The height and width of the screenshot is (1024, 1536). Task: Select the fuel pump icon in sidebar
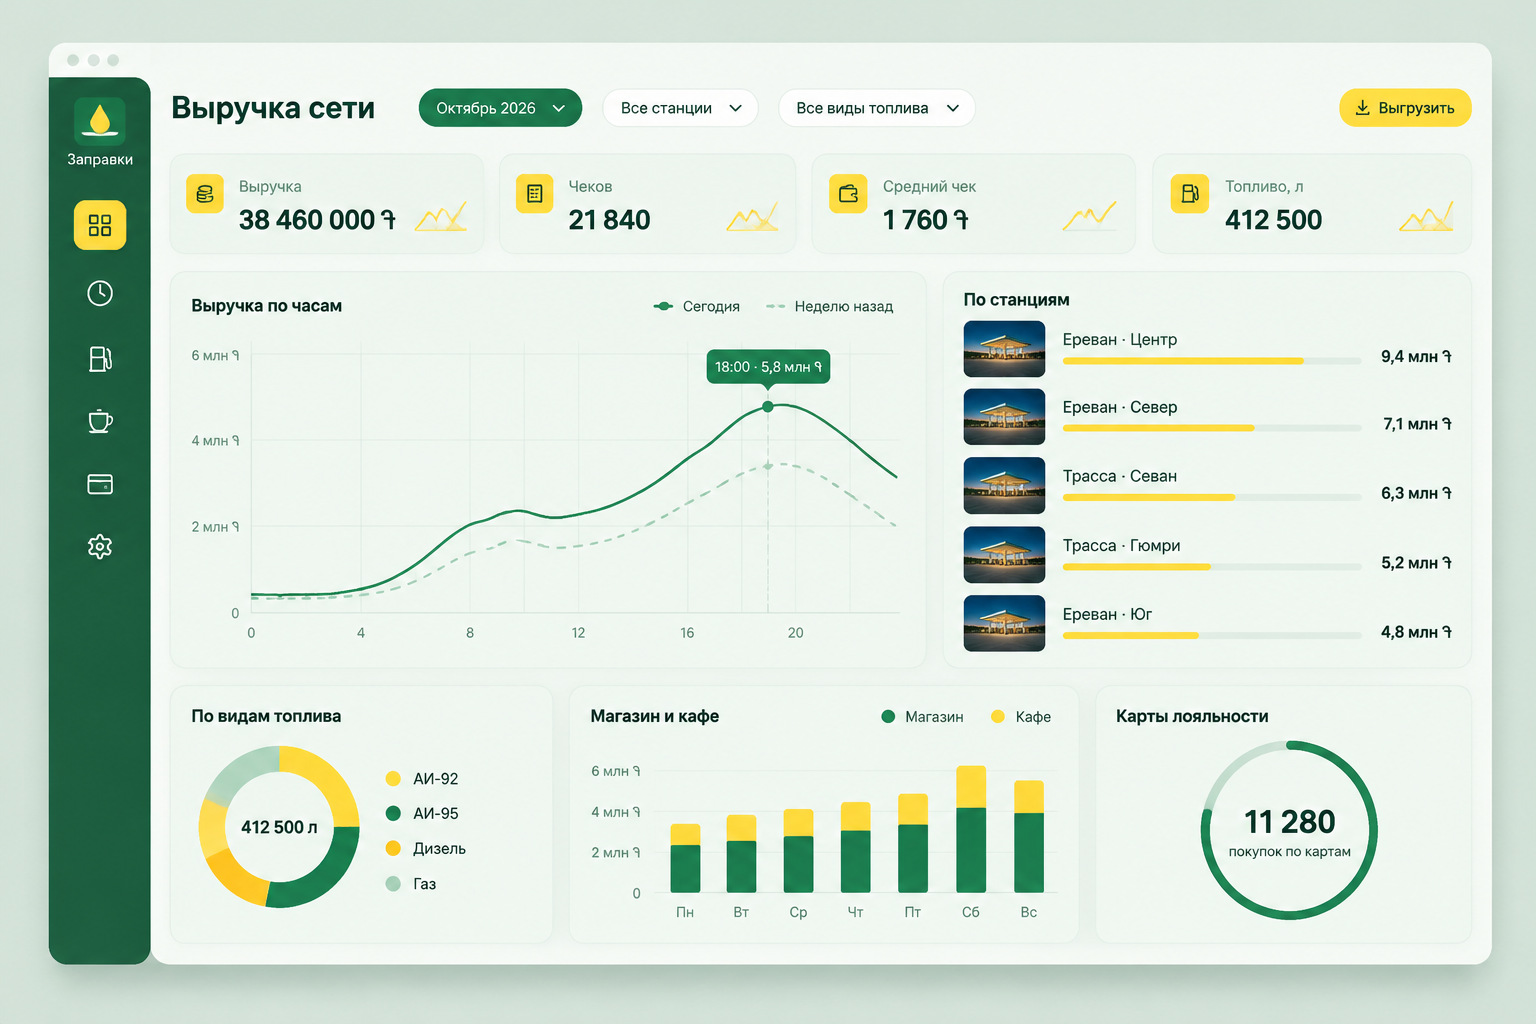[100, 358]
